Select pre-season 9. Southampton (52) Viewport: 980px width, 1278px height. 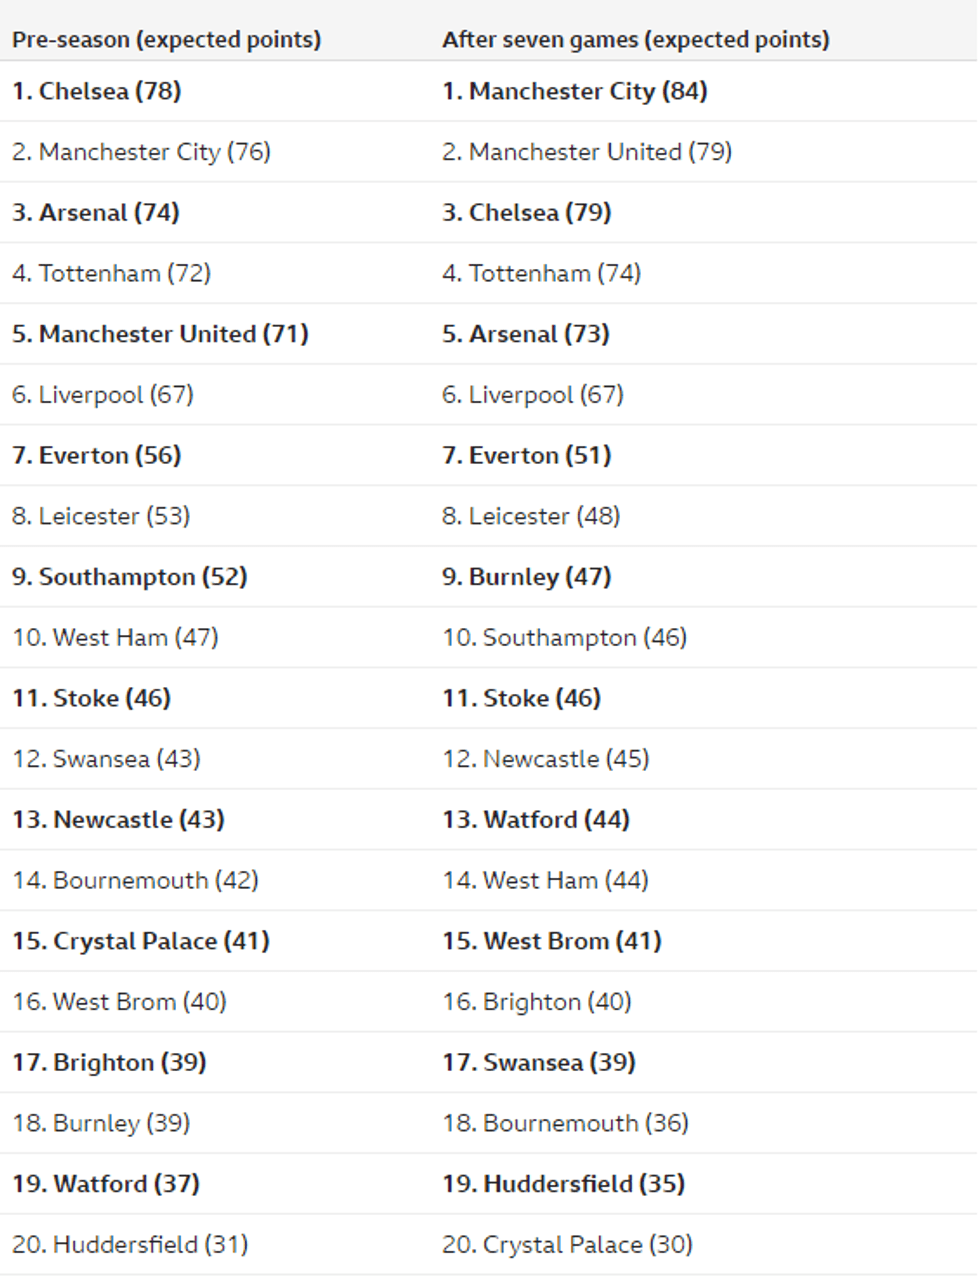pos(130,577)
